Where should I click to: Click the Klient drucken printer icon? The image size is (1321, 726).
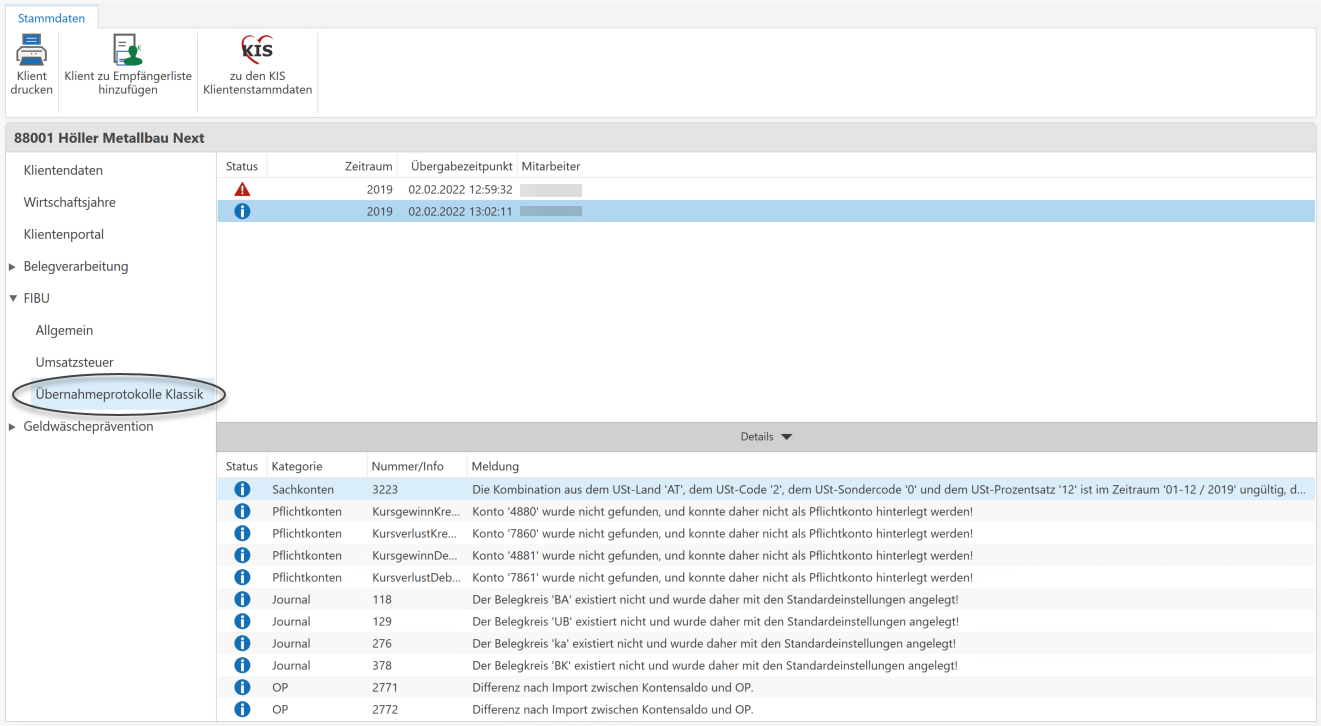32,50
